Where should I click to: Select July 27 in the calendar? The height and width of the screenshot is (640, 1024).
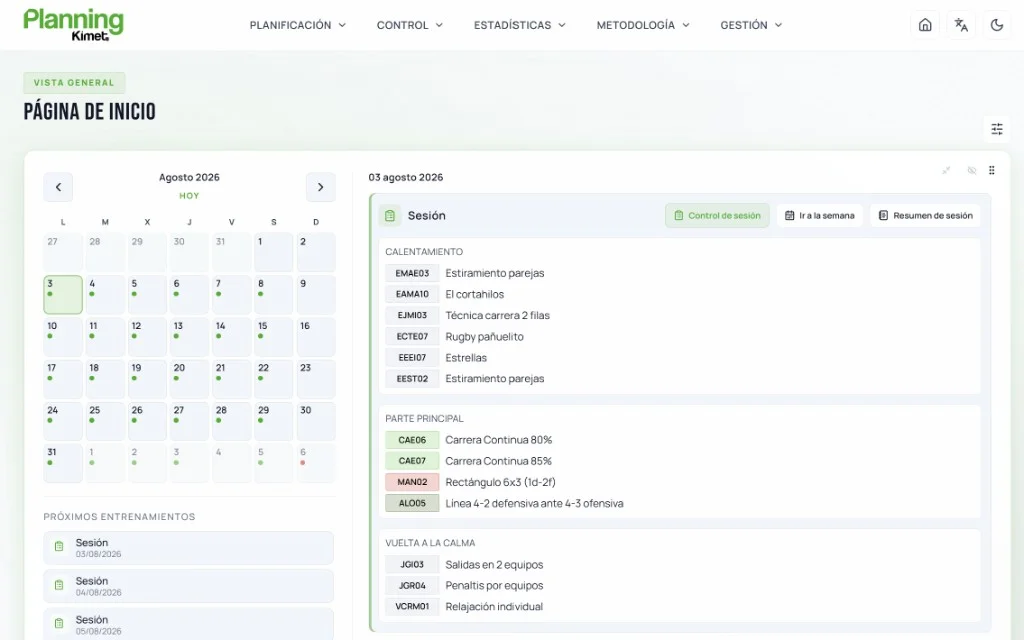(x=63, y=252)
